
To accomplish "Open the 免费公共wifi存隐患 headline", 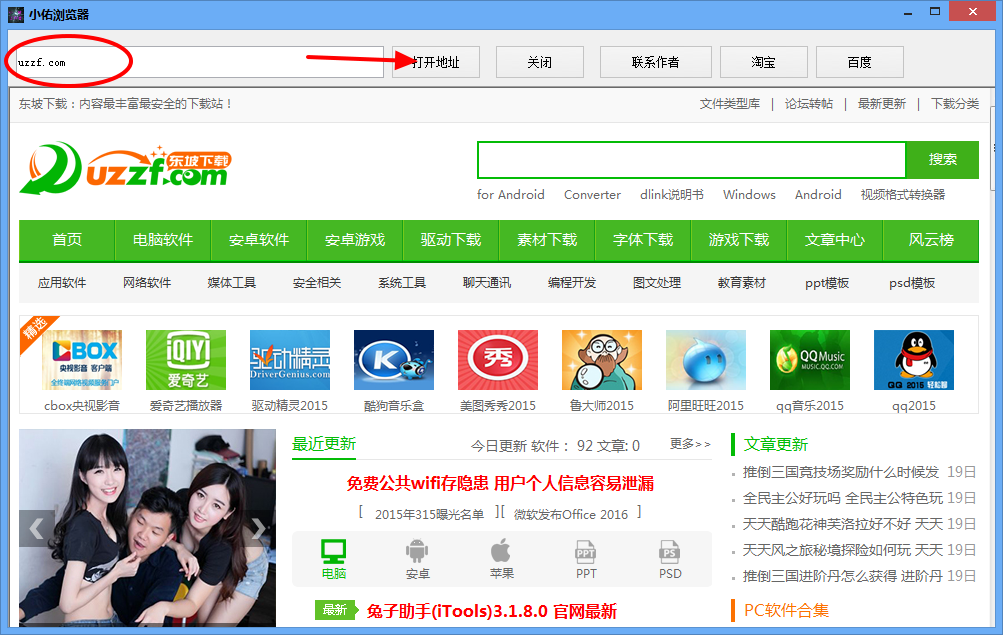I will pyautogui.click(x=500, y=483).
